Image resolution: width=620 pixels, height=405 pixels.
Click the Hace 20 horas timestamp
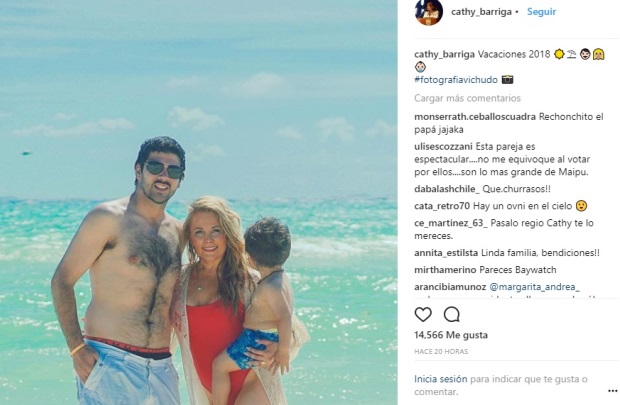pos(441,351)
